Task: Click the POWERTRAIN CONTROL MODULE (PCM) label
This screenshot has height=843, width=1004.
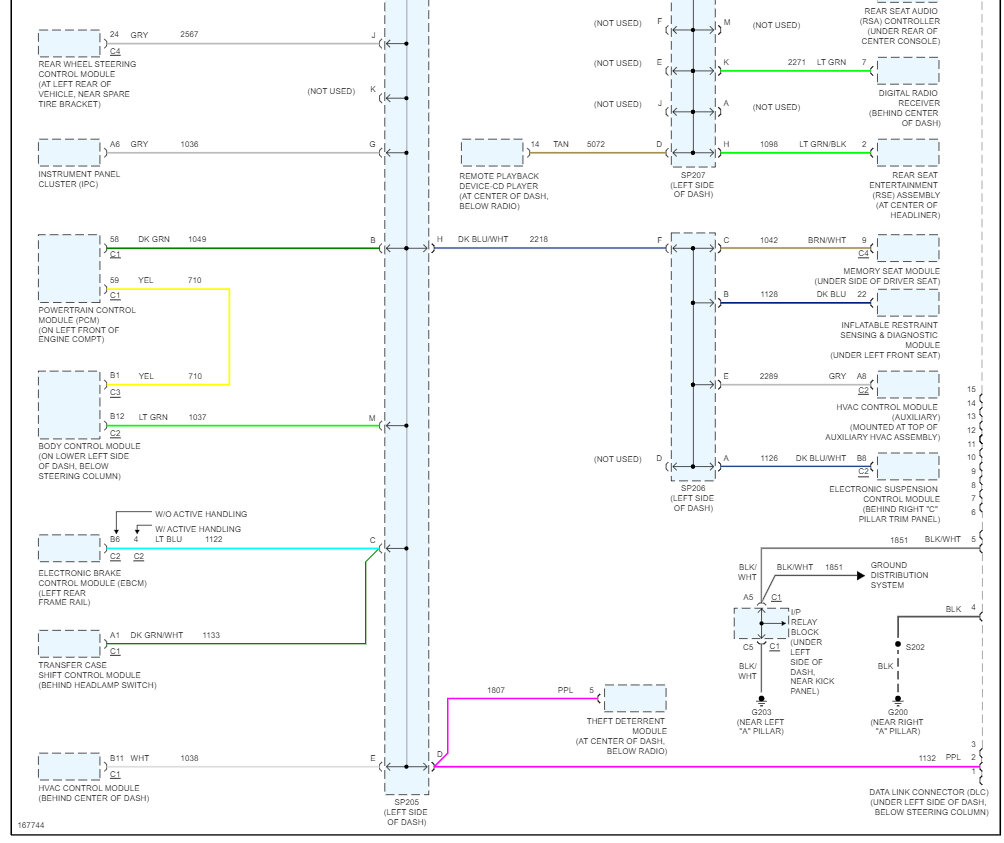Action: coord(87,325)
